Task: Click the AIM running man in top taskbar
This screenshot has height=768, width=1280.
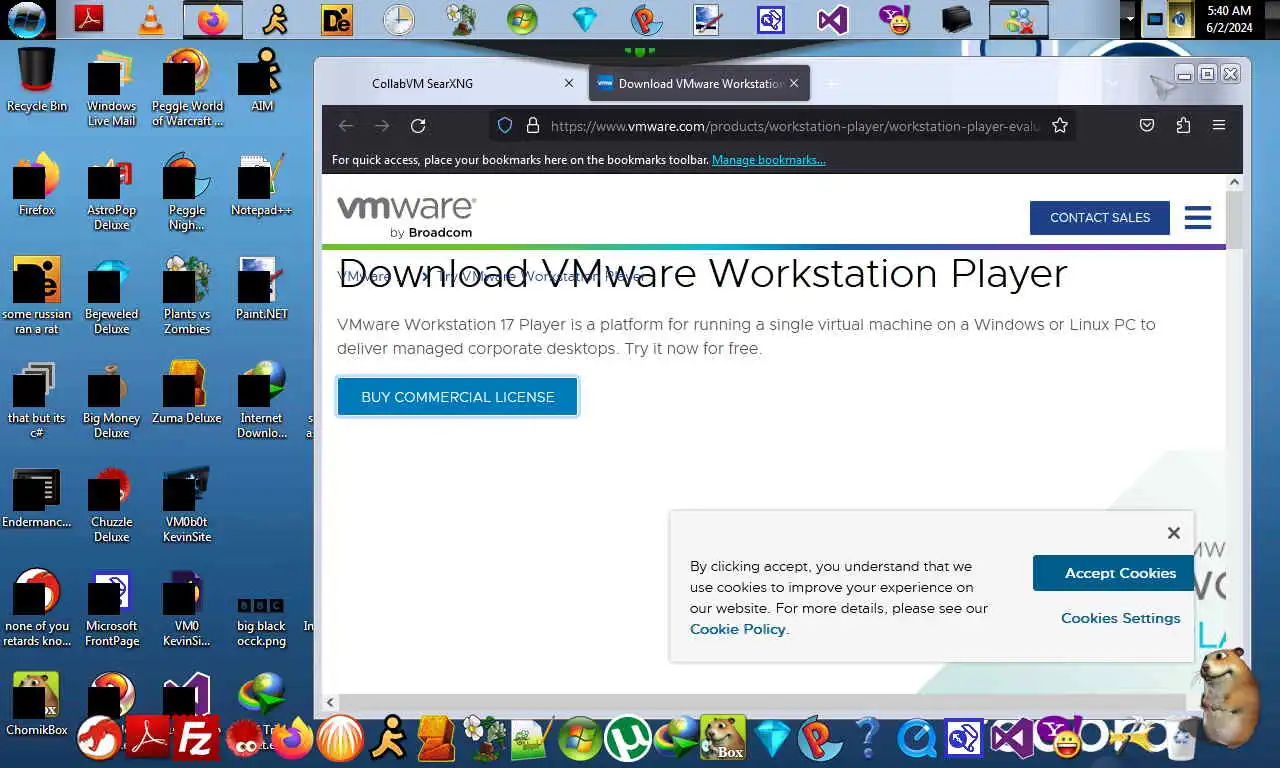Action: (x=275, y=19)
